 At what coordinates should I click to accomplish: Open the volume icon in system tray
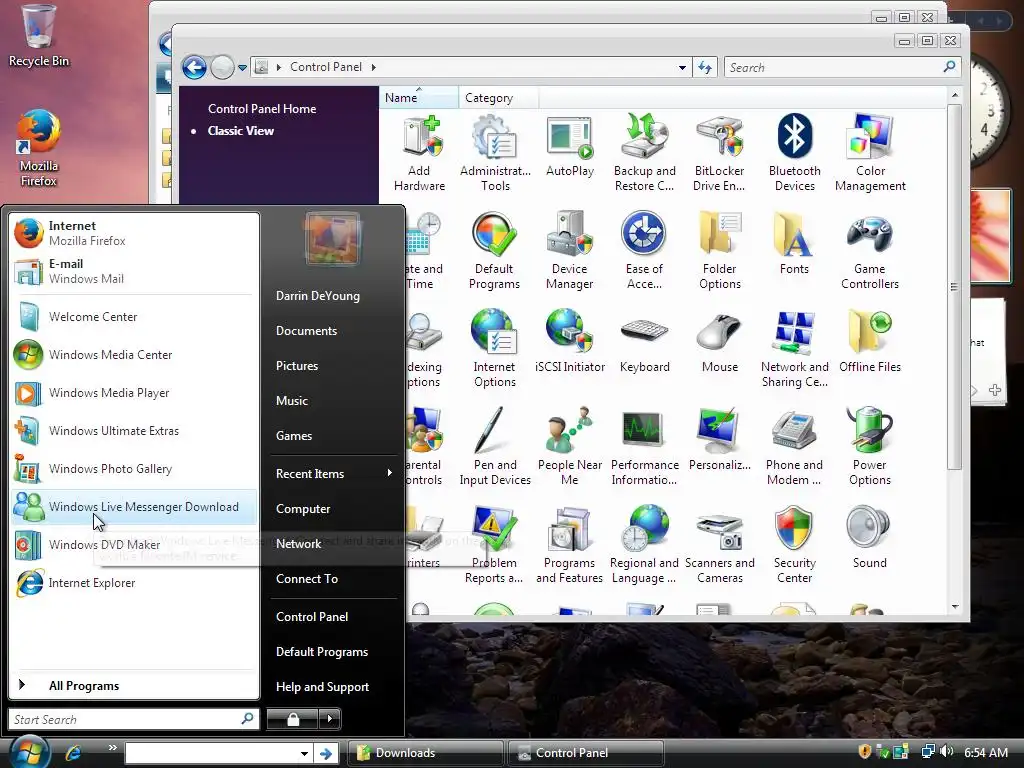click(x=946, y=752)
